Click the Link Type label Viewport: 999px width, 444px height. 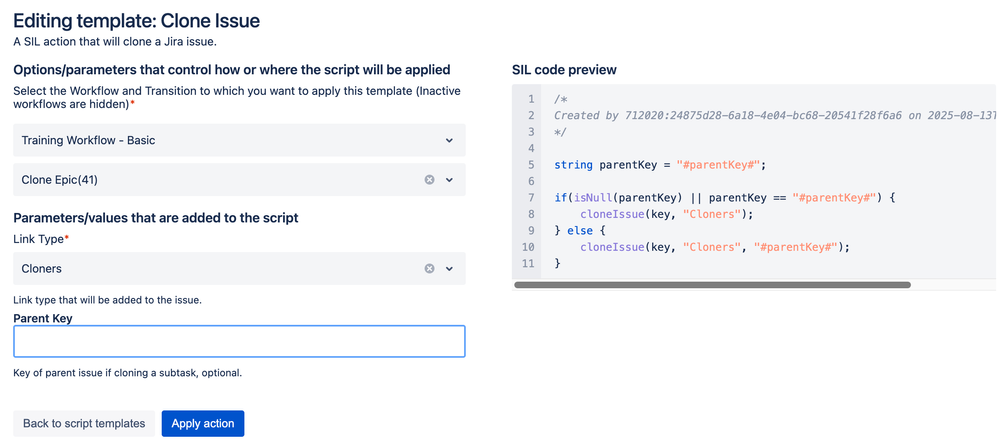click(40, 239)
